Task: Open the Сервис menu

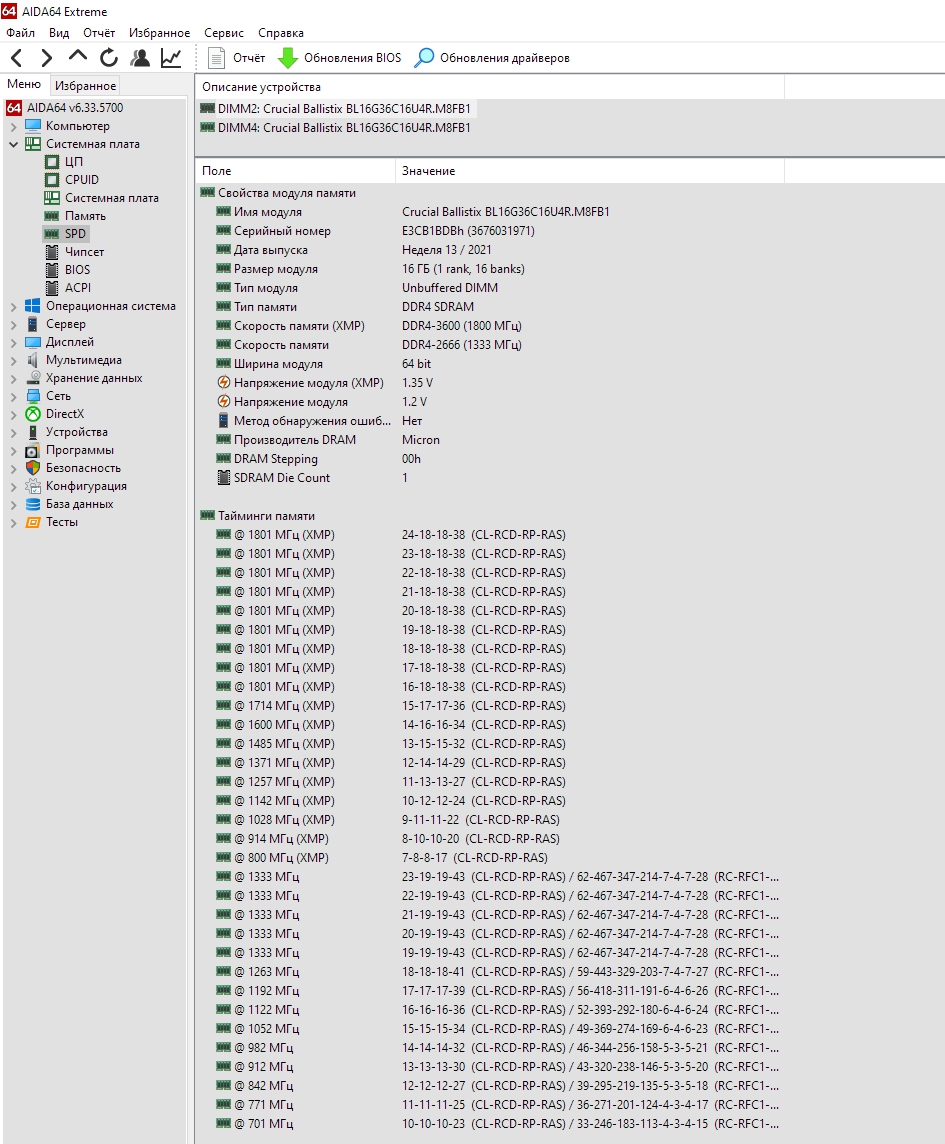Action: click(224, 33)
